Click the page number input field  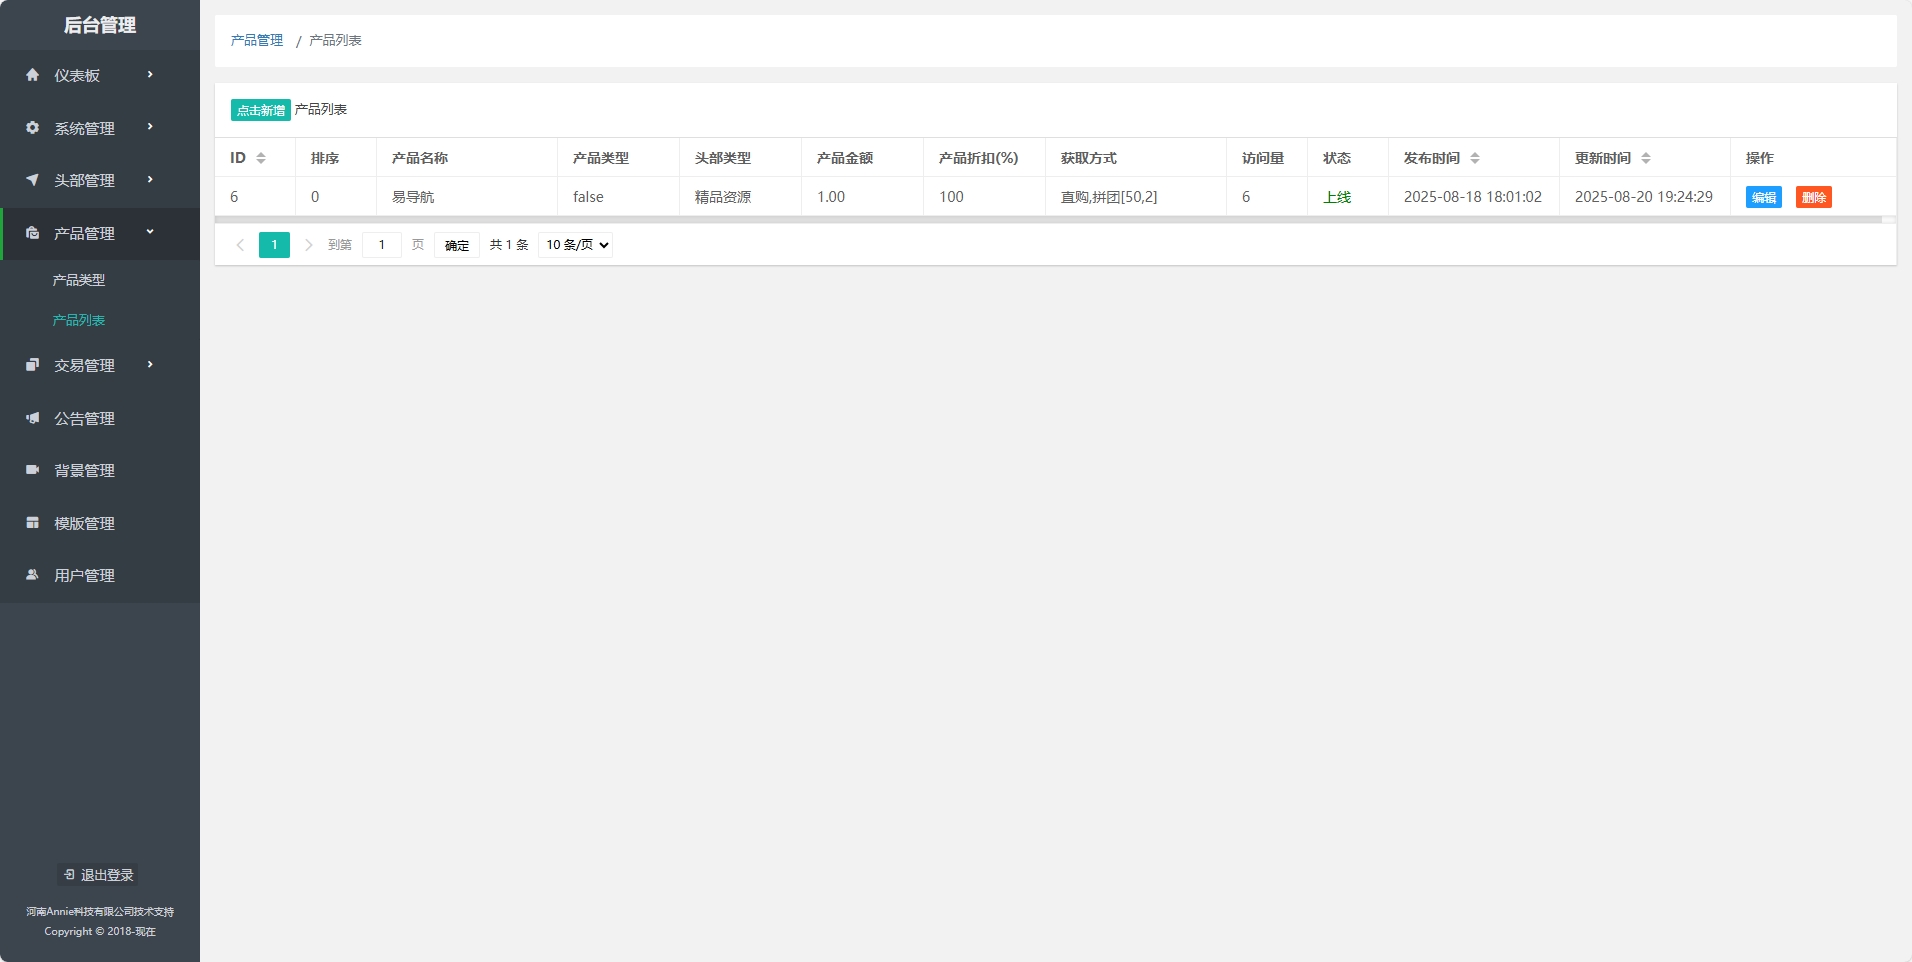tap(381, 245)
